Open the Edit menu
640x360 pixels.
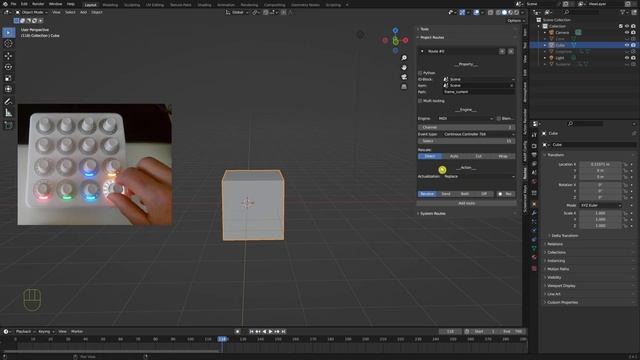point(24,4)
